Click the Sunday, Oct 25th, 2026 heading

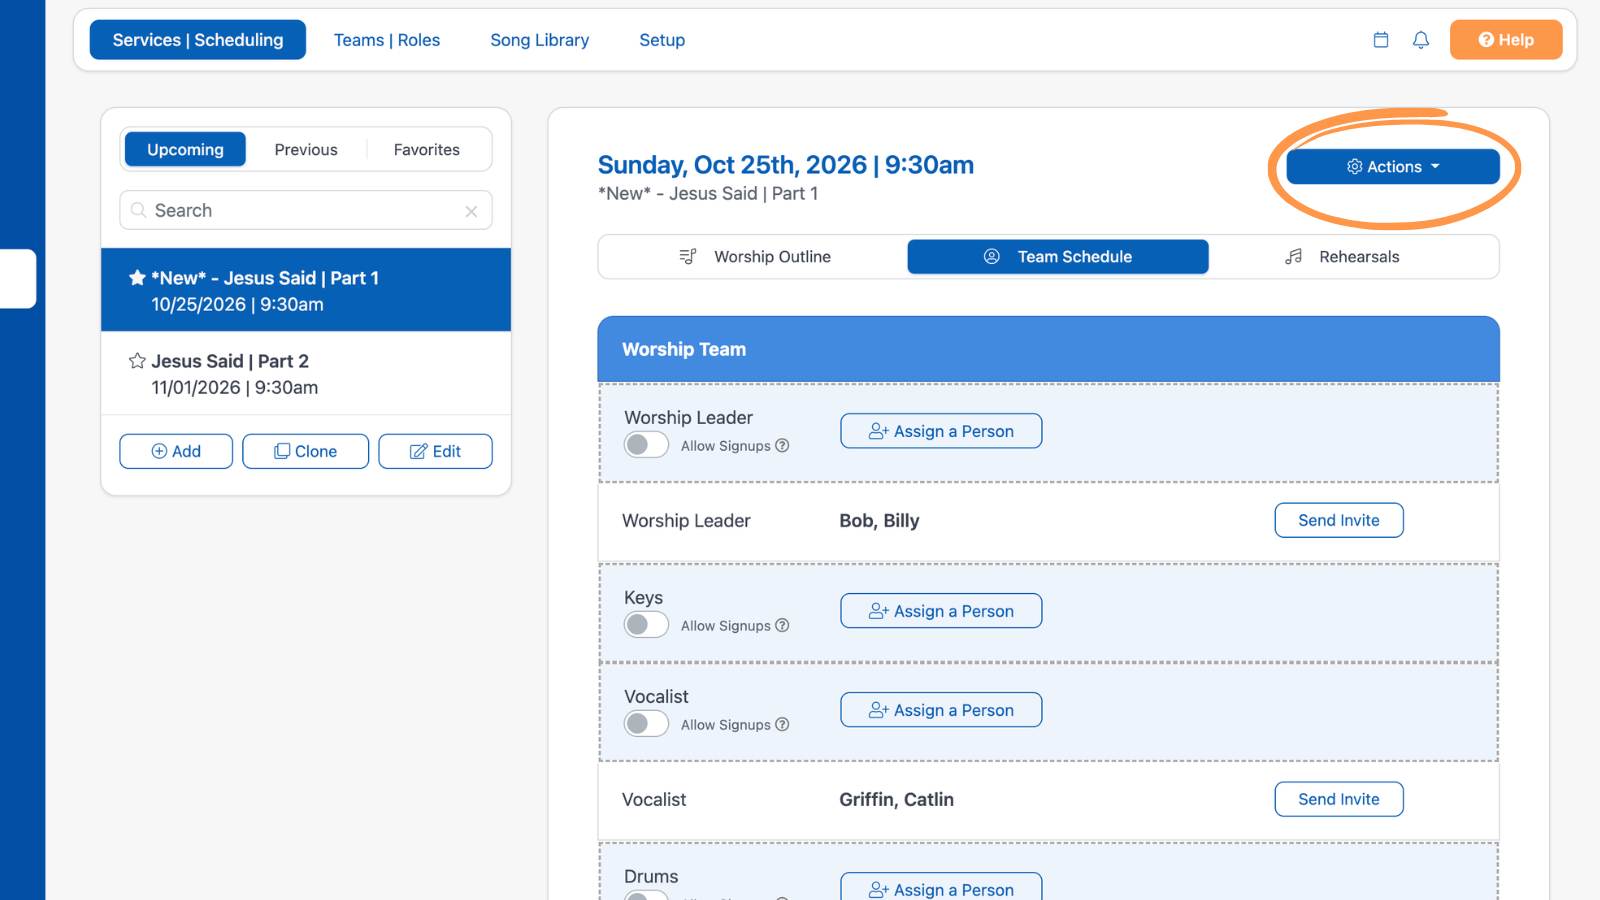786,165
